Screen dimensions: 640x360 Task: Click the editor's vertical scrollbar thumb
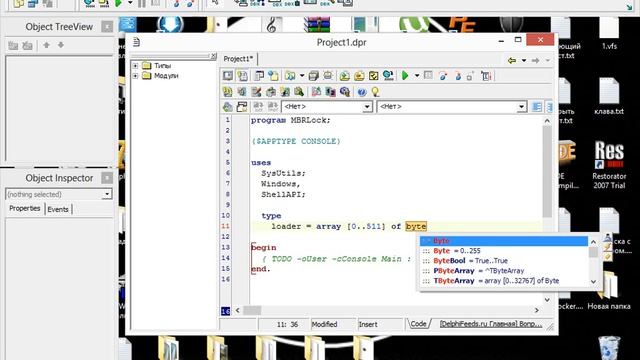click(547, 171)
